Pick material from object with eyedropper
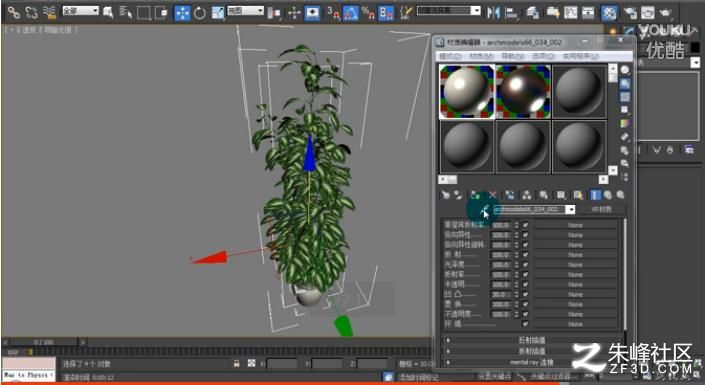The image size is (705, 385). point(485,210)
